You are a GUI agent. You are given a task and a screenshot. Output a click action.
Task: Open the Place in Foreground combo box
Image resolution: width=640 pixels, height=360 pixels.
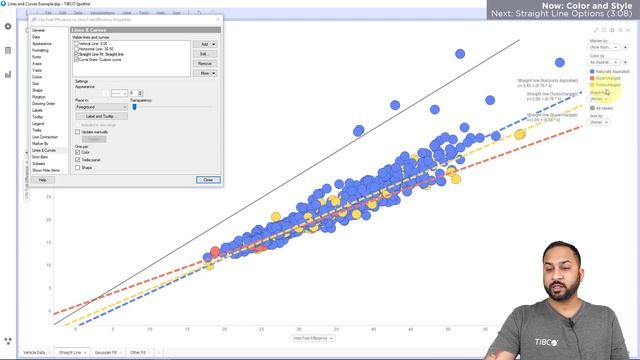click(x=101, y=107)
